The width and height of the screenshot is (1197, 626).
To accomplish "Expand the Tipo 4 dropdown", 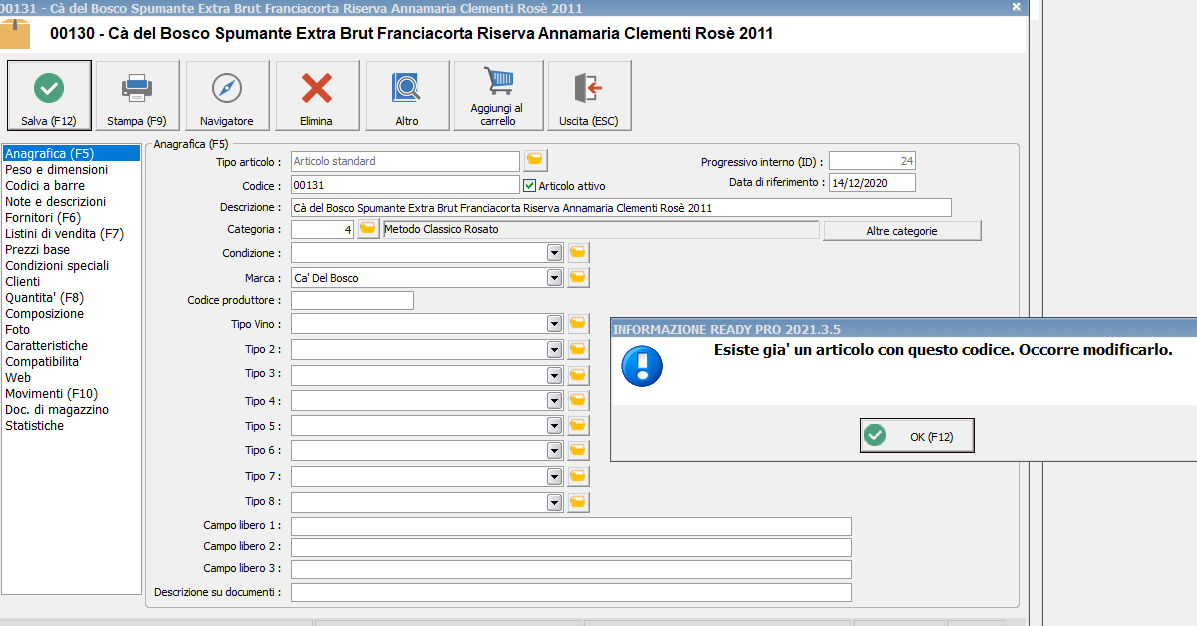I will [x=555, y=400].
